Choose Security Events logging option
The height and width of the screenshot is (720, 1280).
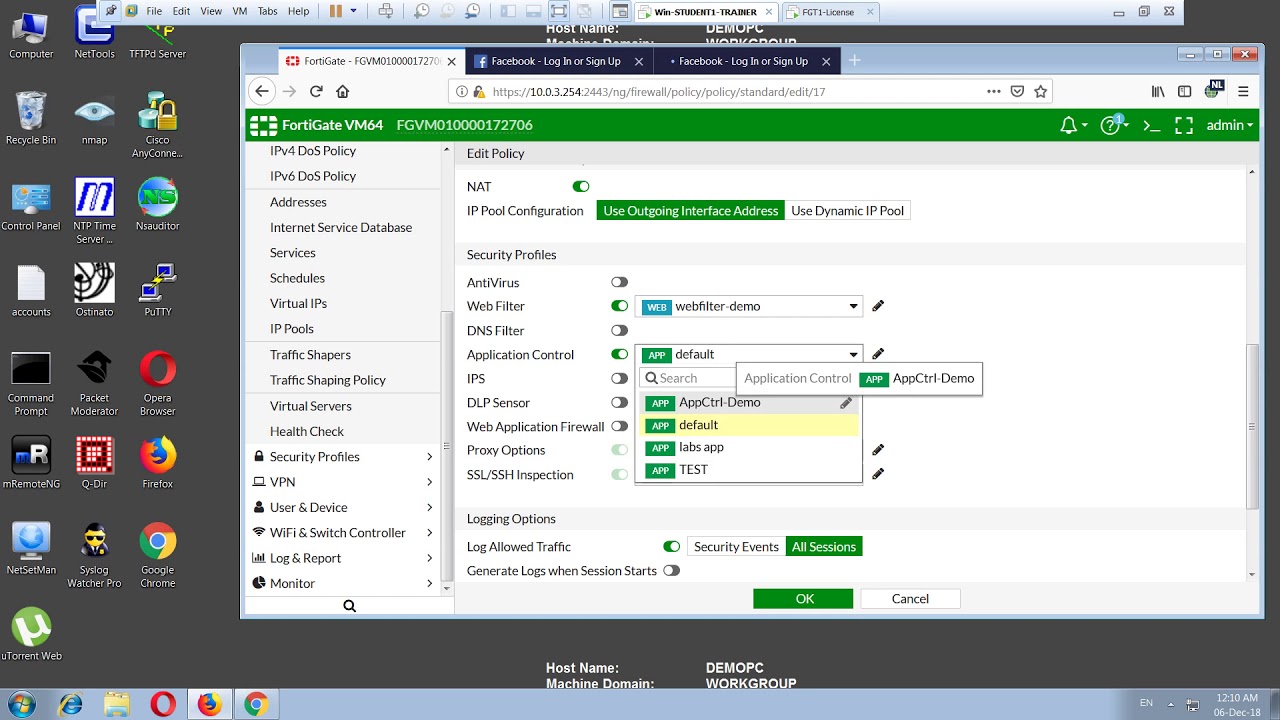coord(736,547)
